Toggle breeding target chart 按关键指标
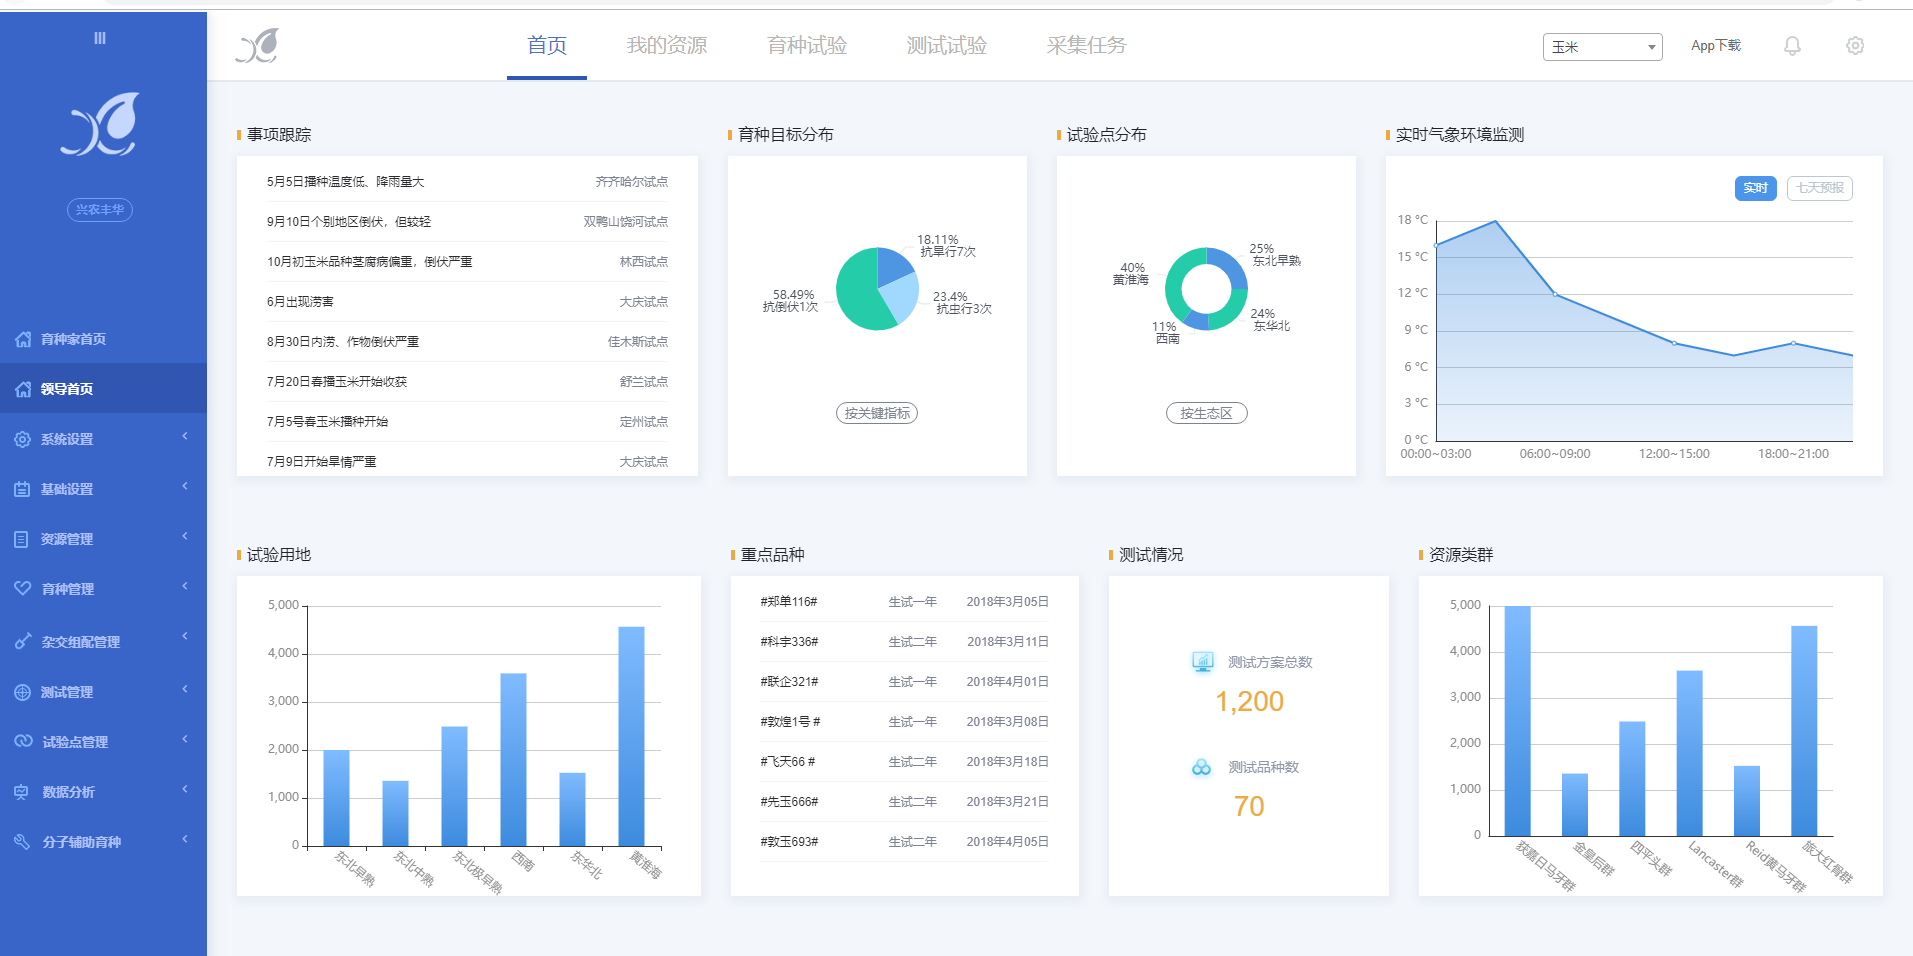Image resolution: width=1913 pixels, height=956 pixels. [876, 413]
